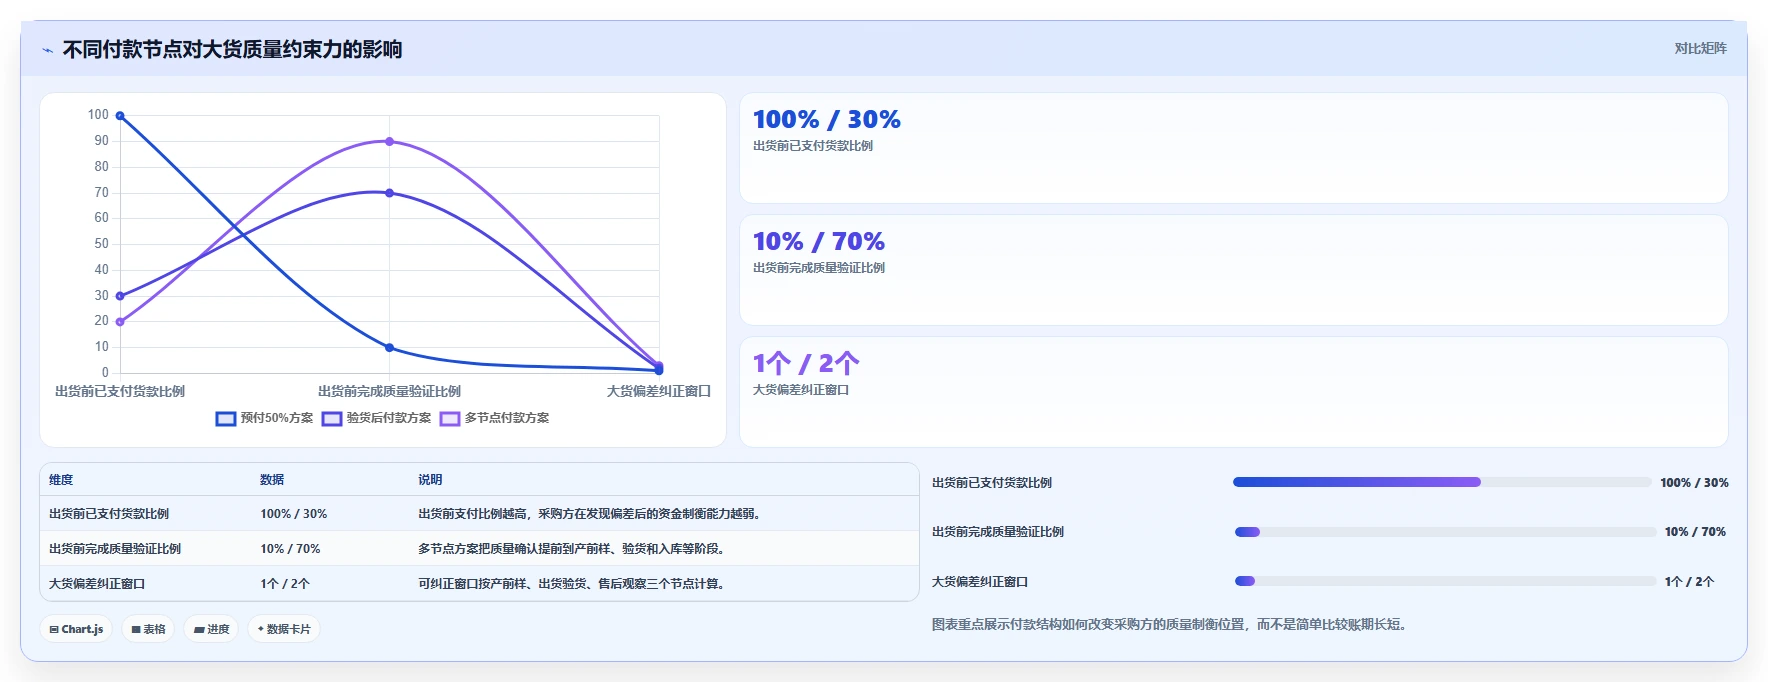Select the 大货偏差纠正窗口 table row cell
Viewport: 1768px width, 682px height.
pyautogui.click(x=97, y=584)
